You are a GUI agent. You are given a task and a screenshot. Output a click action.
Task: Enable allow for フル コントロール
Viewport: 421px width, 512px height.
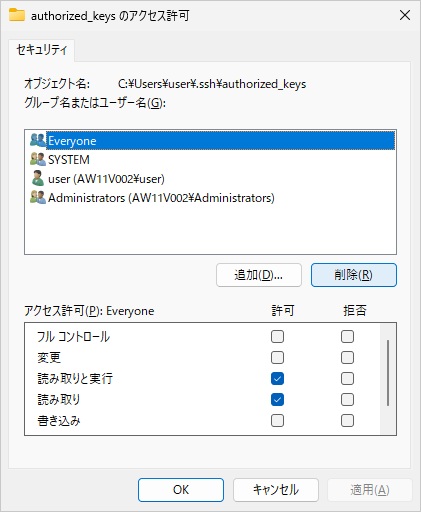click(277, 337)
